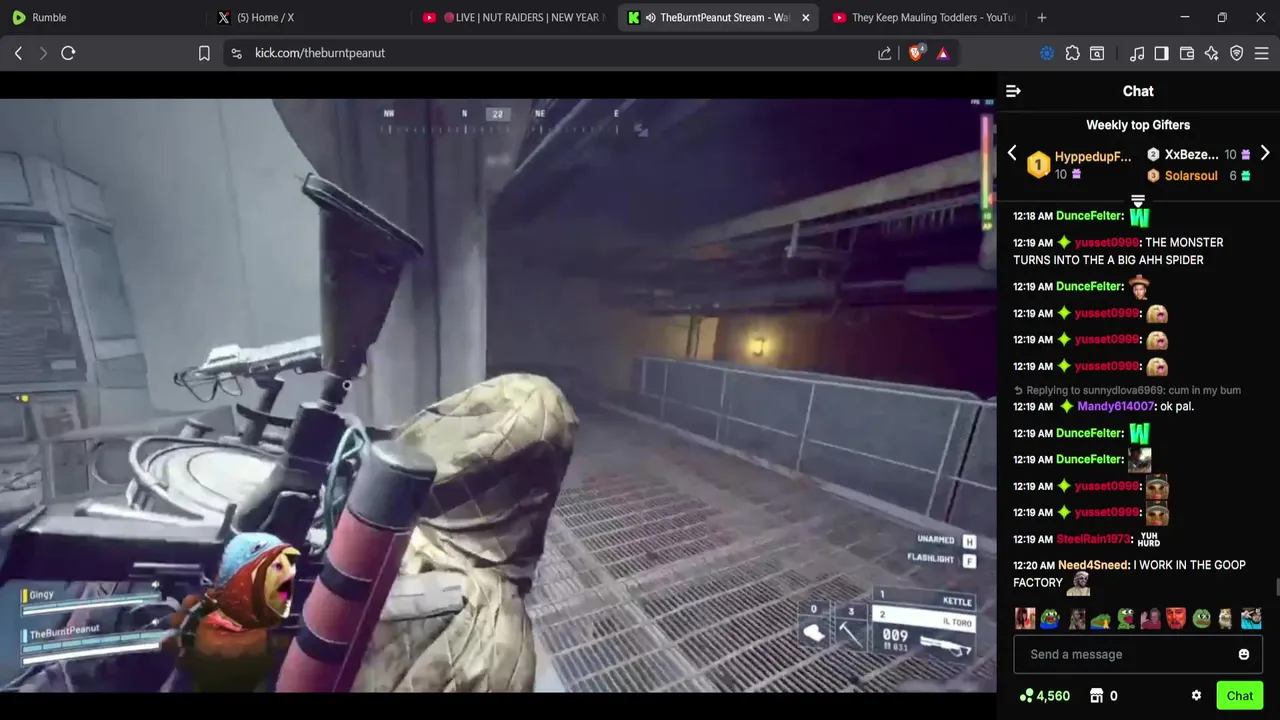Open Leo AI sparkle icon
Image resolution: width=1280 pixels, height=720 pixels.
click(1212, 53)
